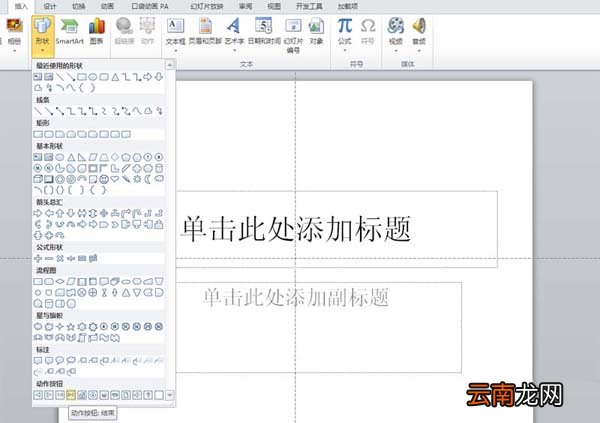Switch to the 幻灯片放映 Slide Show tab
The image size is (600, 423).
pos(207,6)
